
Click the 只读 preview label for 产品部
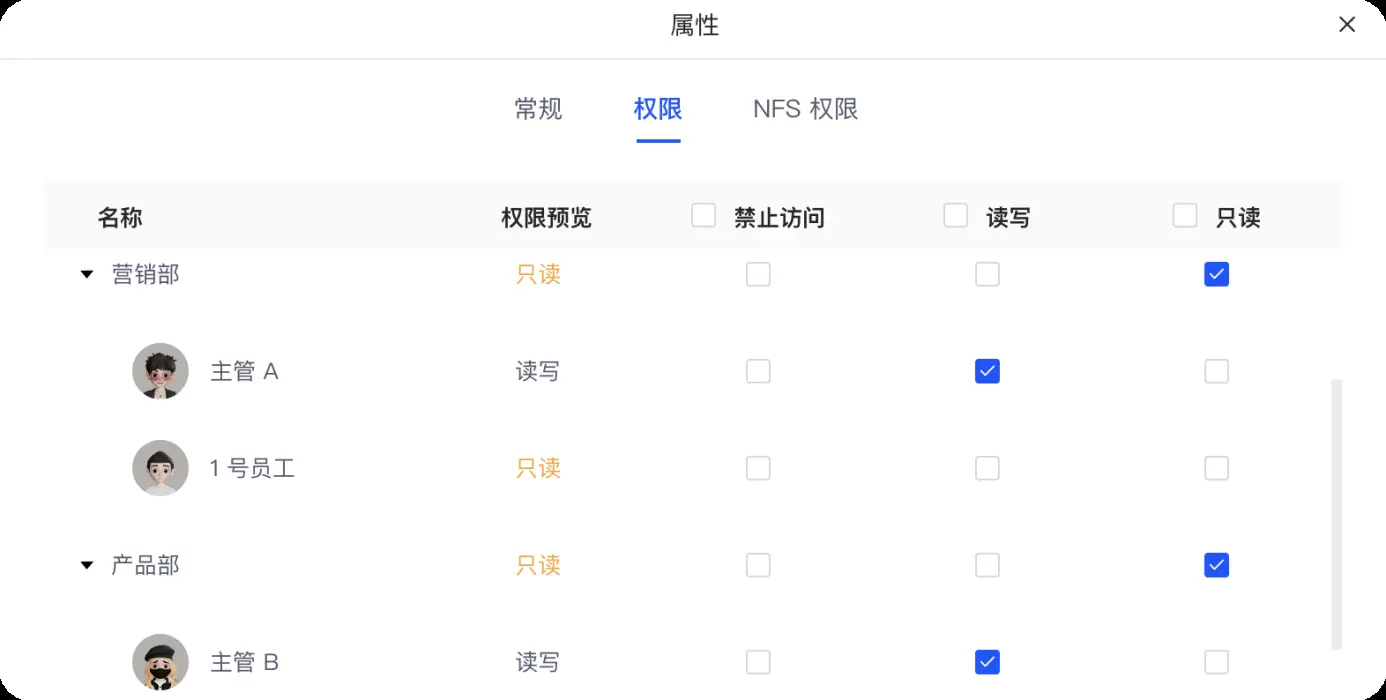click(x=537, y=565)
